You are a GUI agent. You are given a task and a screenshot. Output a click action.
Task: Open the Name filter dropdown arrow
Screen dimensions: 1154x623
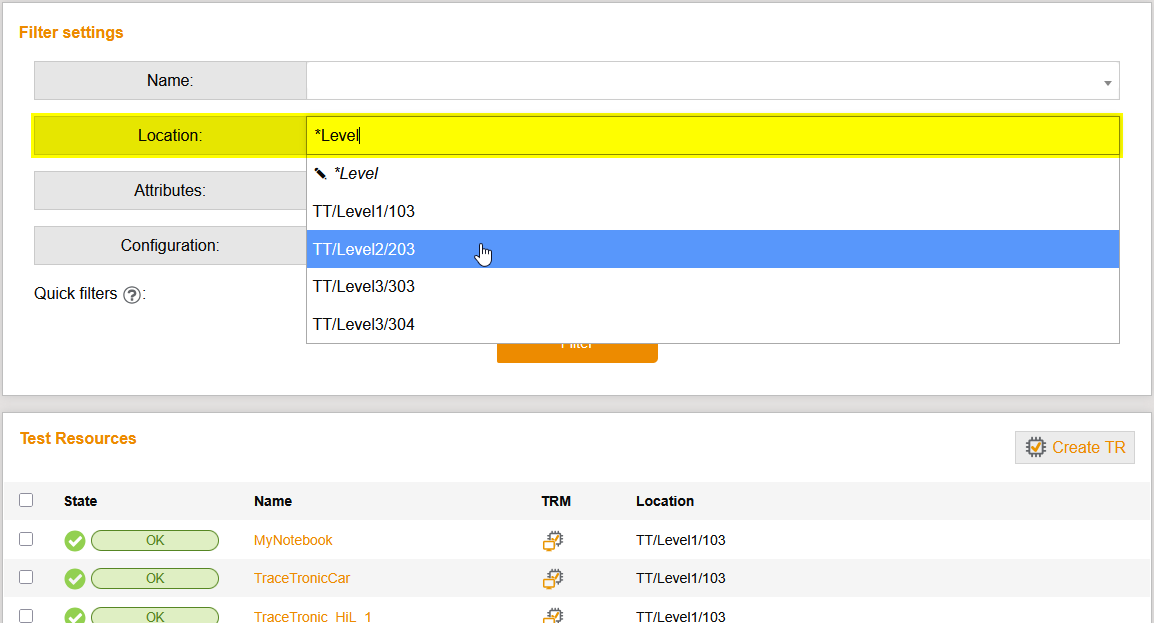tap(1107, 83)
